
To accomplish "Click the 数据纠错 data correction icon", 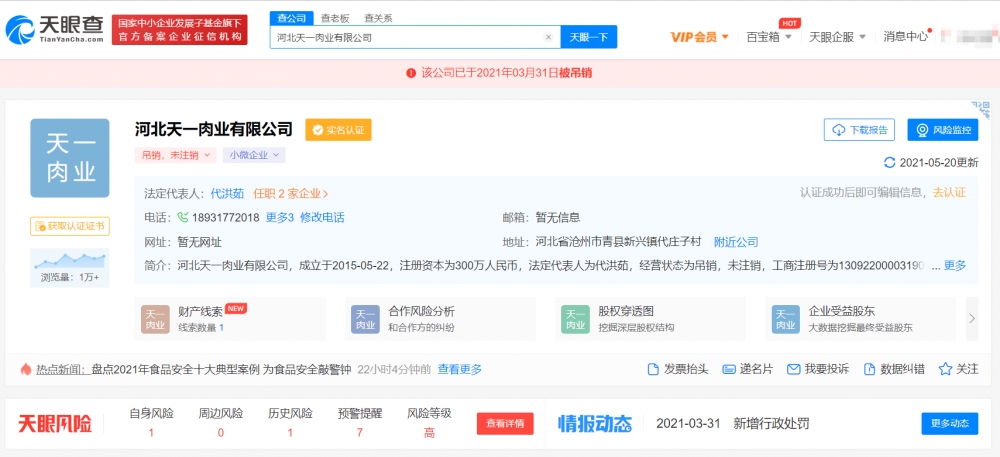I will (869, 369).
